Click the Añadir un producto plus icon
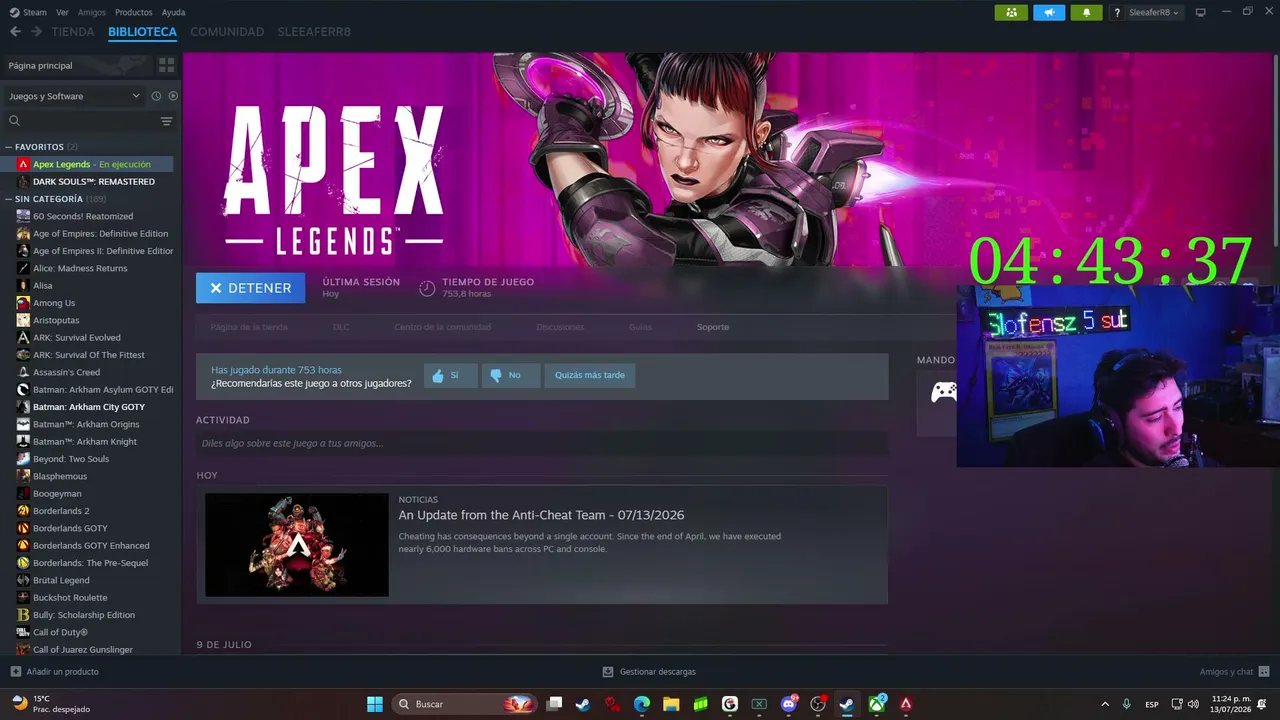This screenshot has width=1280, height=720. 15,672
